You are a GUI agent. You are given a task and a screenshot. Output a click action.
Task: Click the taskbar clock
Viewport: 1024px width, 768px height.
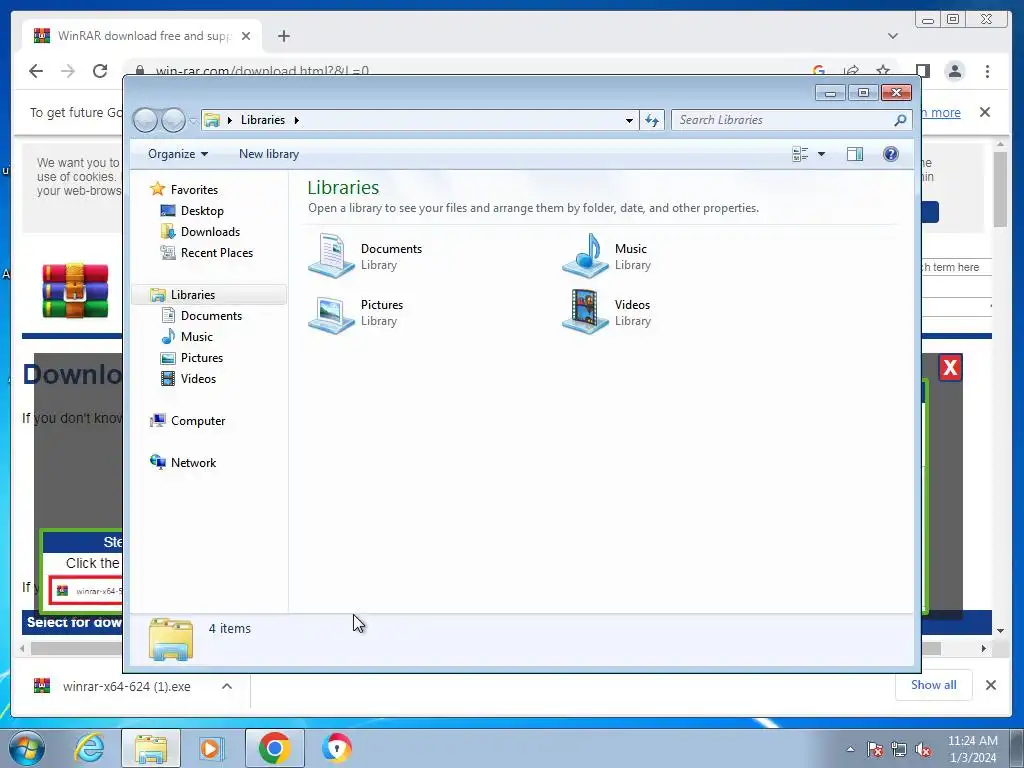pos(972,749)
